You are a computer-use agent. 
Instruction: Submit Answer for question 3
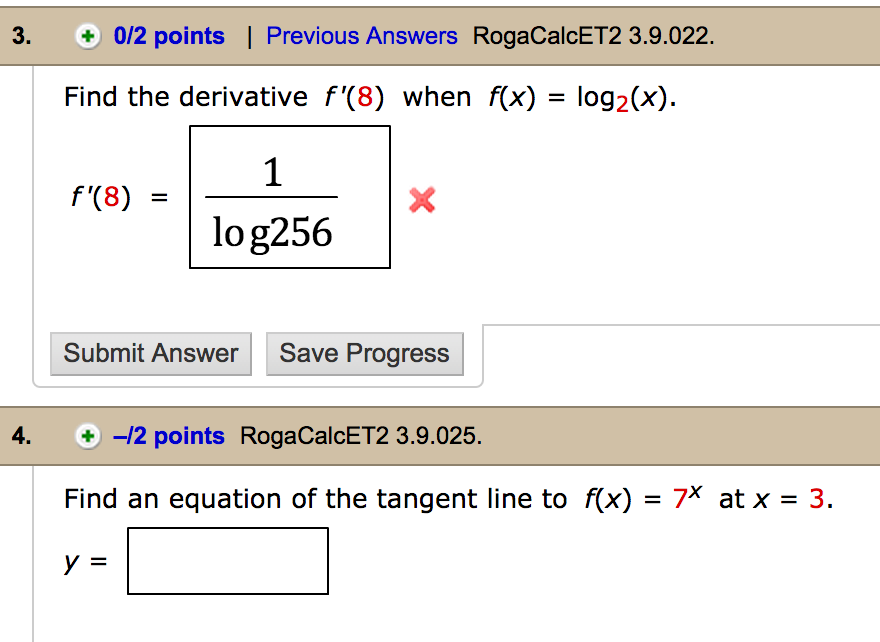pos(150,353)
